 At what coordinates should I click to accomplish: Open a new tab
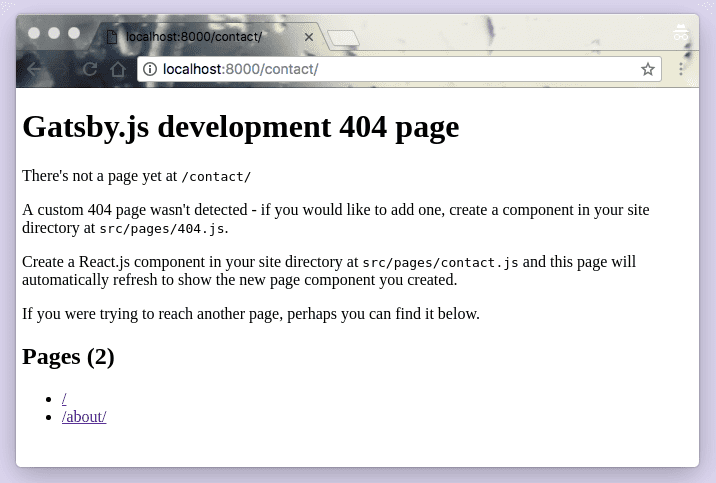[x=343, y=38]
